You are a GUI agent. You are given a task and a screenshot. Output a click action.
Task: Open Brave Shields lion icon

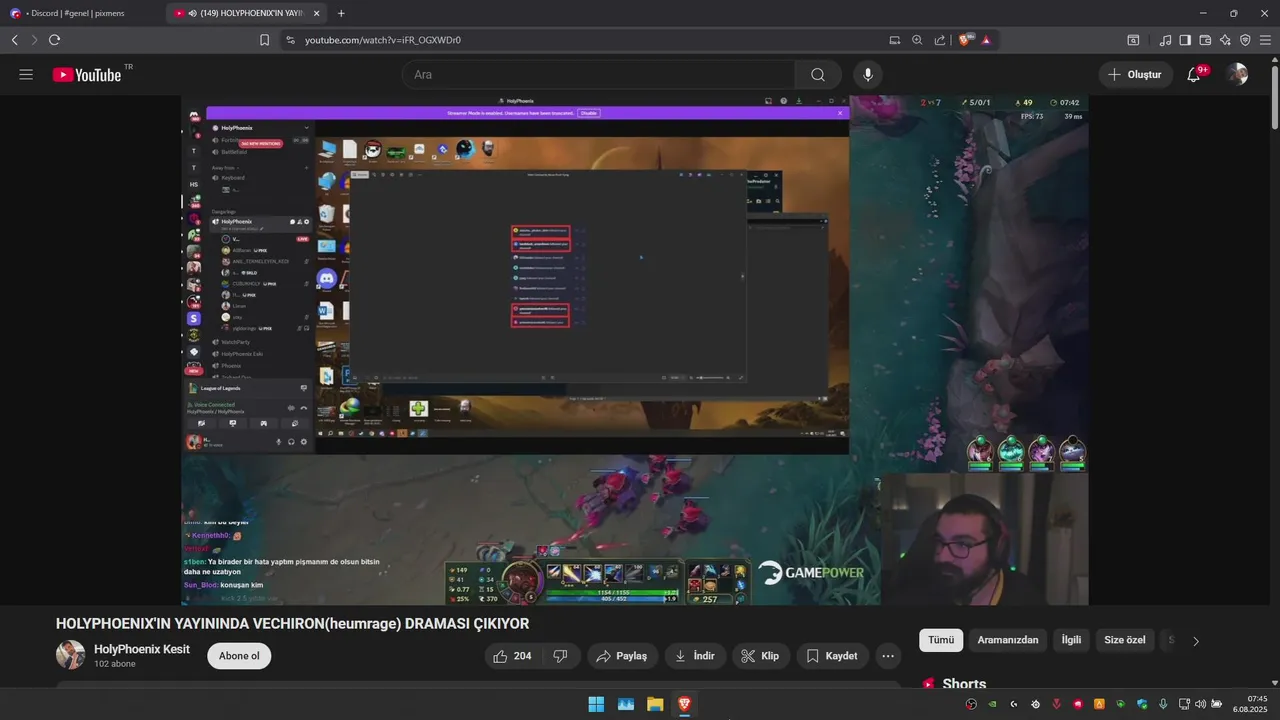[966, 40]
